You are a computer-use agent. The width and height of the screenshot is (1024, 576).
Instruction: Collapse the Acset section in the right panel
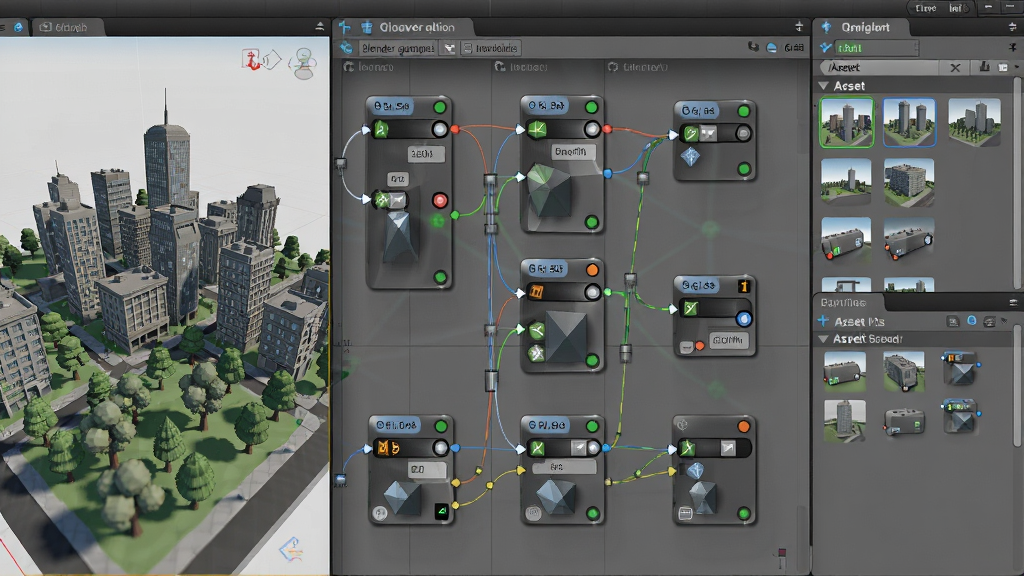tap(824, 86)
